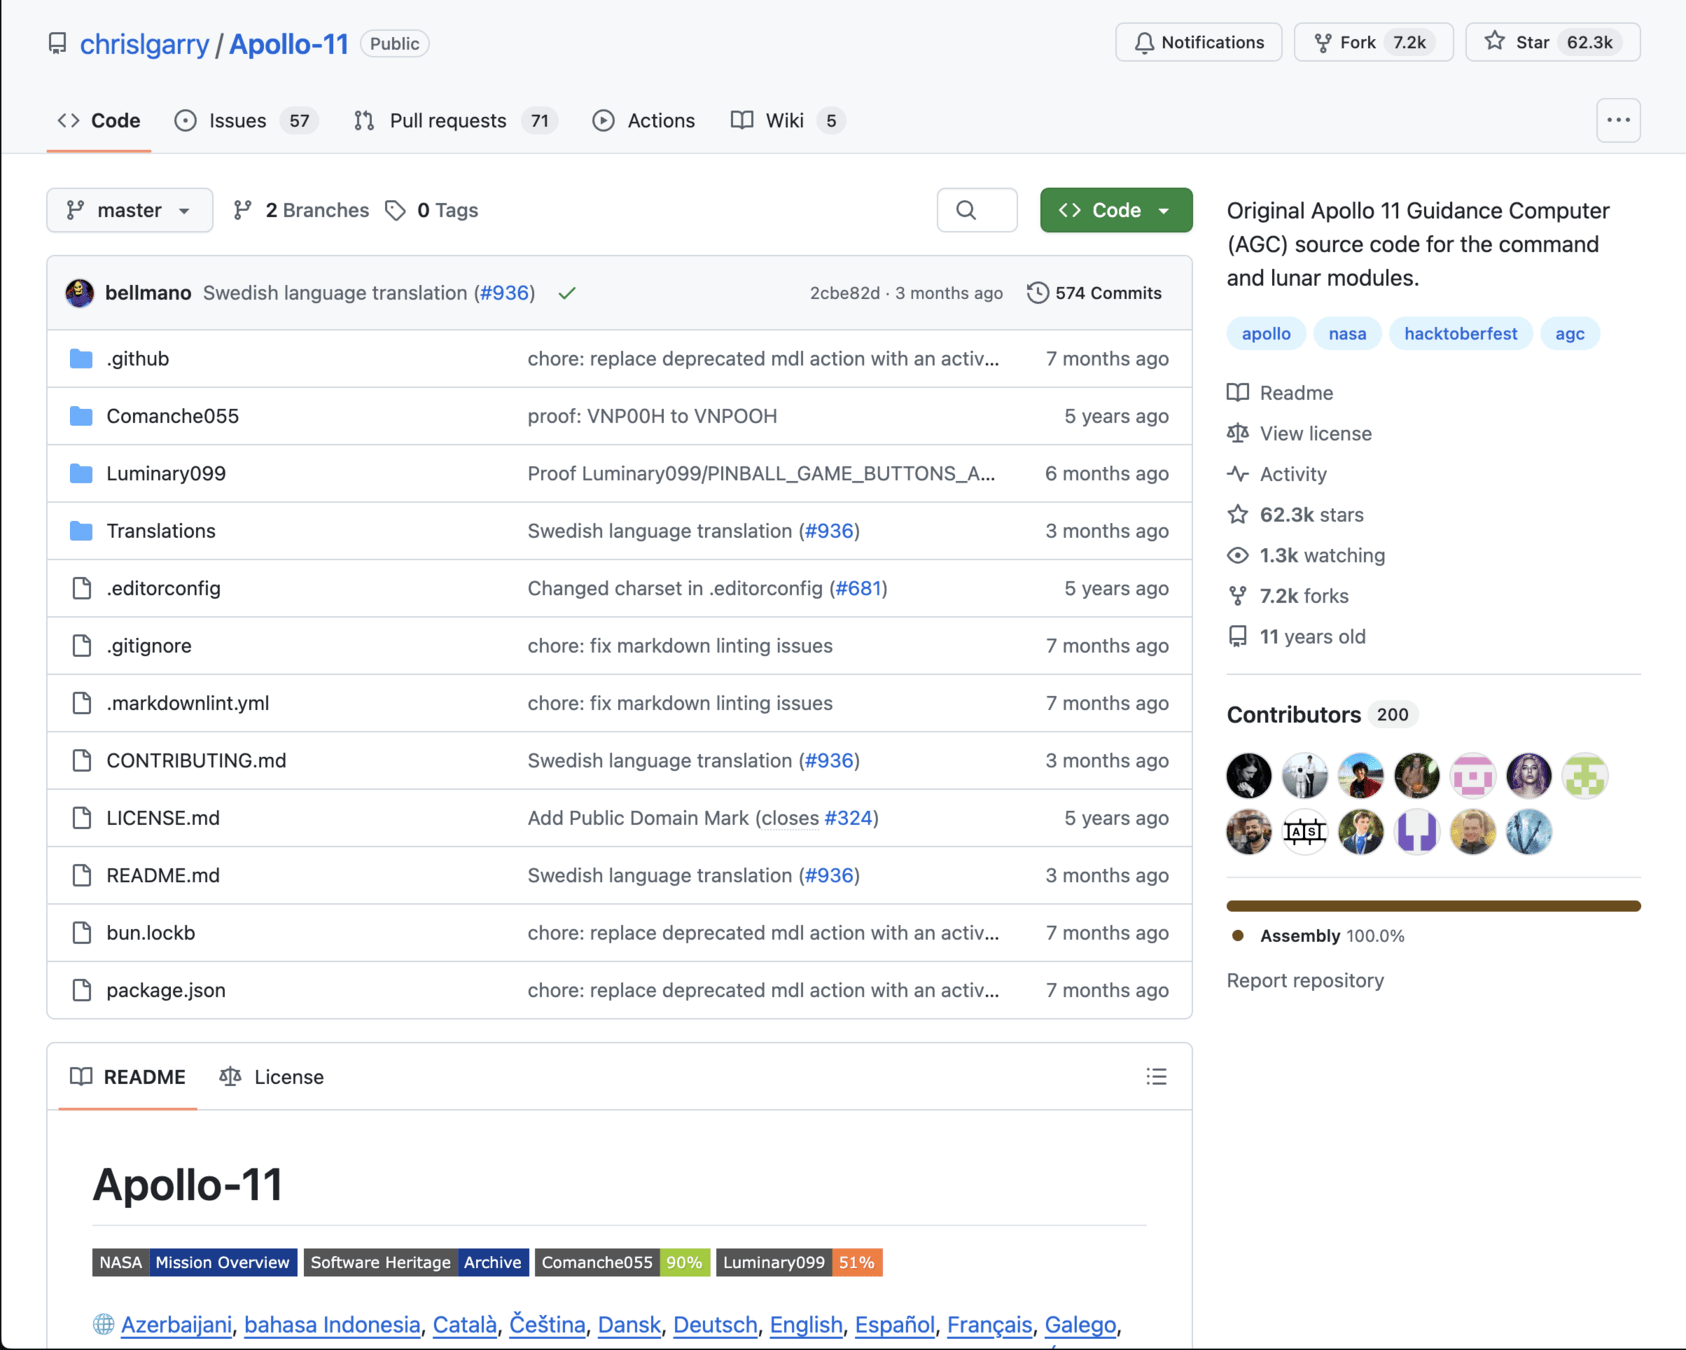The width and height of the screenshot is (1686, 1350).
Task: Click the file search magnifier button
Action: click(977, 210)
